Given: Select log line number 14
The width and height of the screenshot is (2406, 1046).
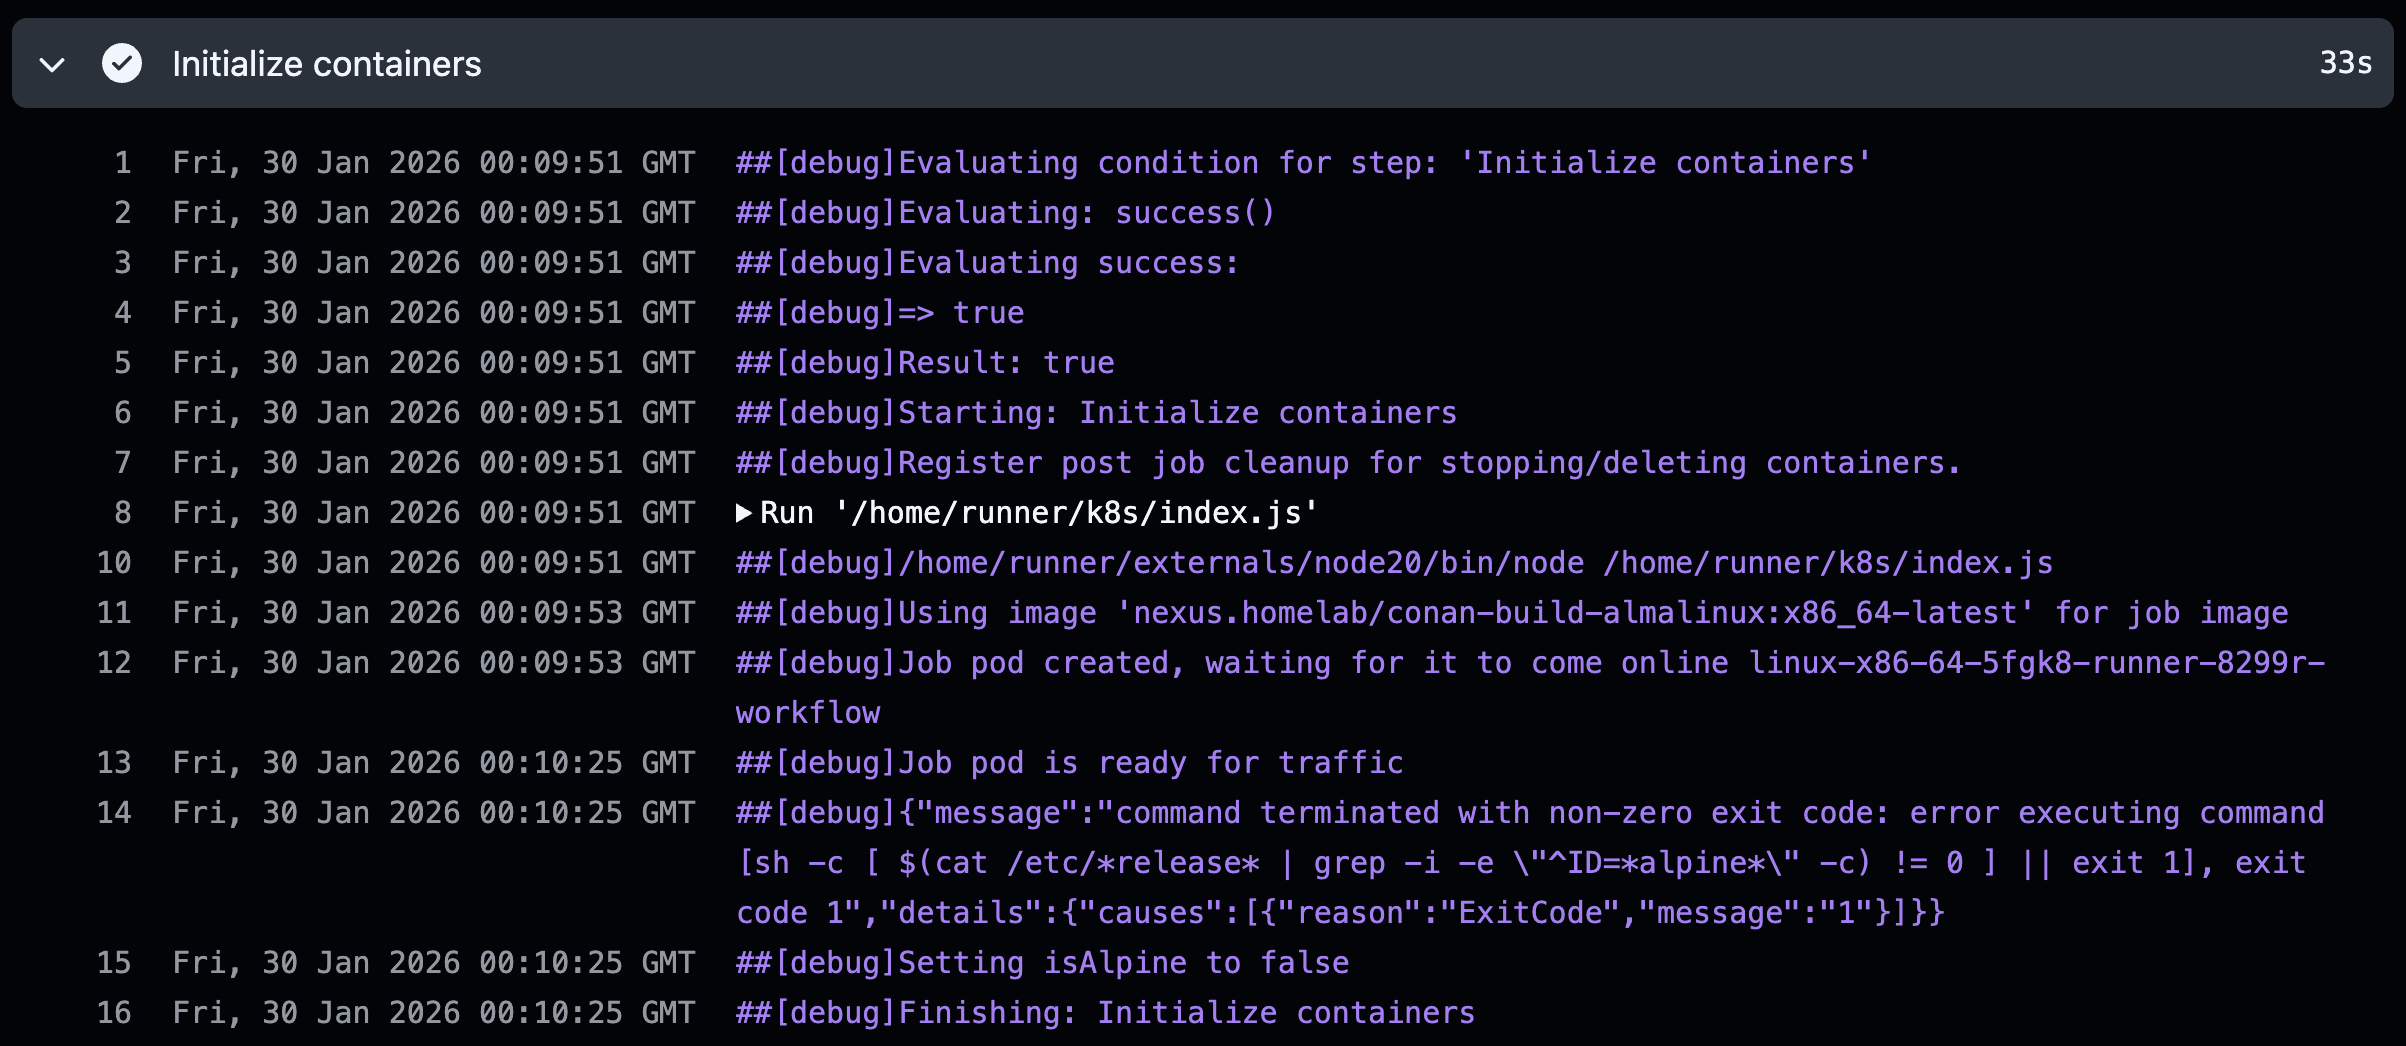Looking at the screenshot, I should (114, 813).
